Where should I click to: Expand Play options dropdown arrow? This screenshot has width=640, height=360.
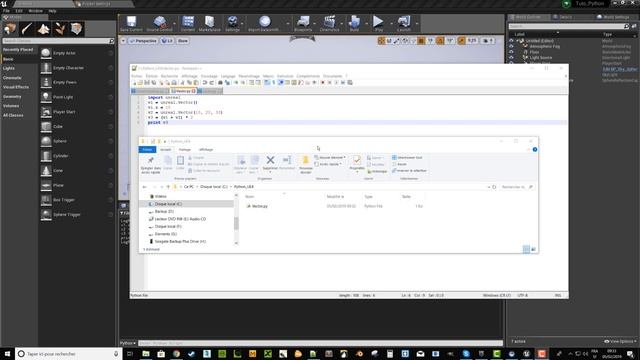coord(391,24)
